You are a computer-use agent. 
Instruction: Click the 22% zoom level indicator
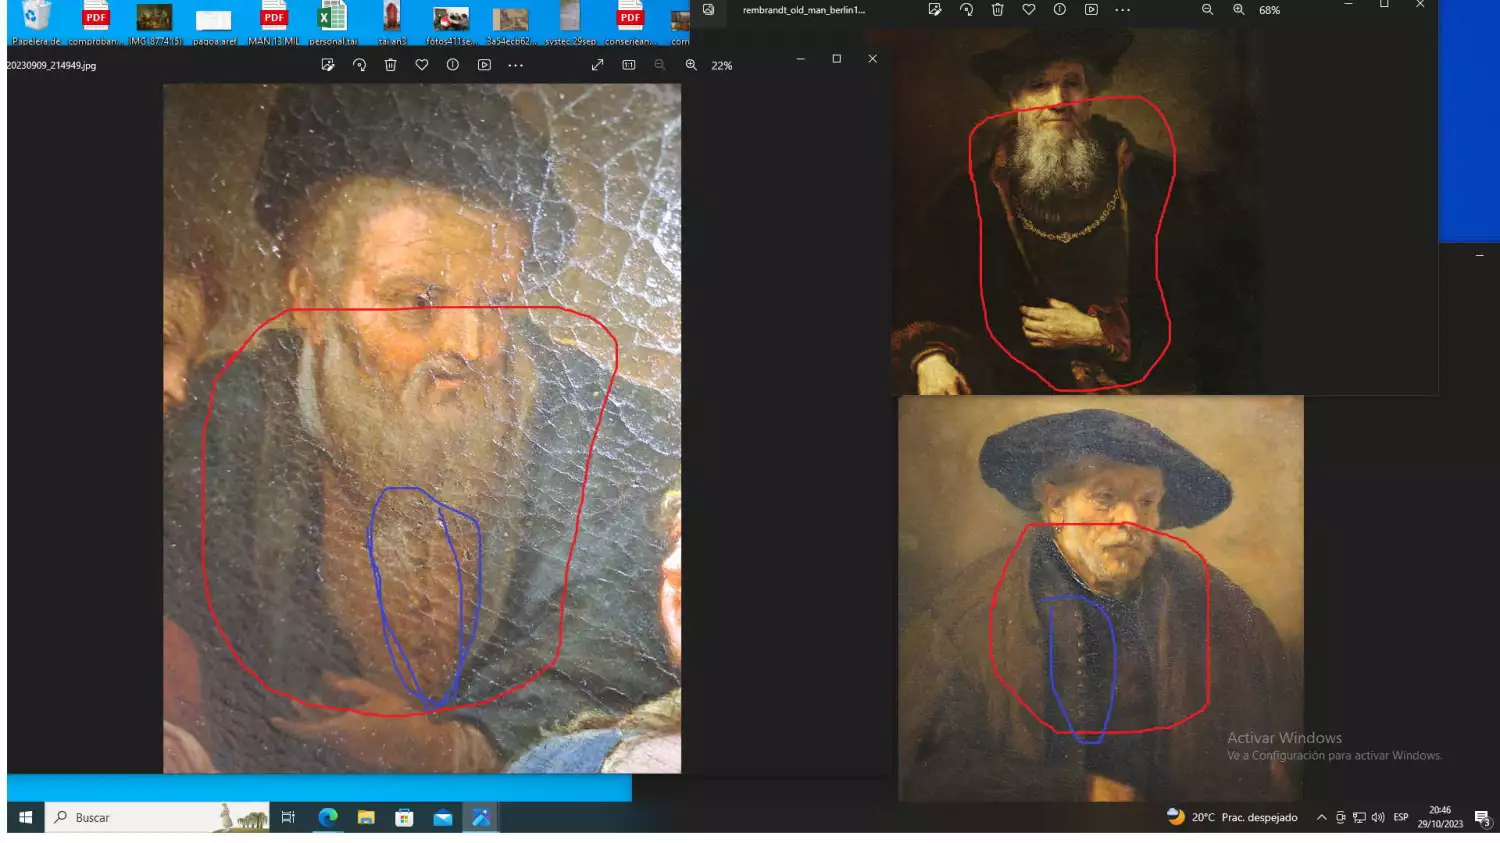(x=722, y=66)
